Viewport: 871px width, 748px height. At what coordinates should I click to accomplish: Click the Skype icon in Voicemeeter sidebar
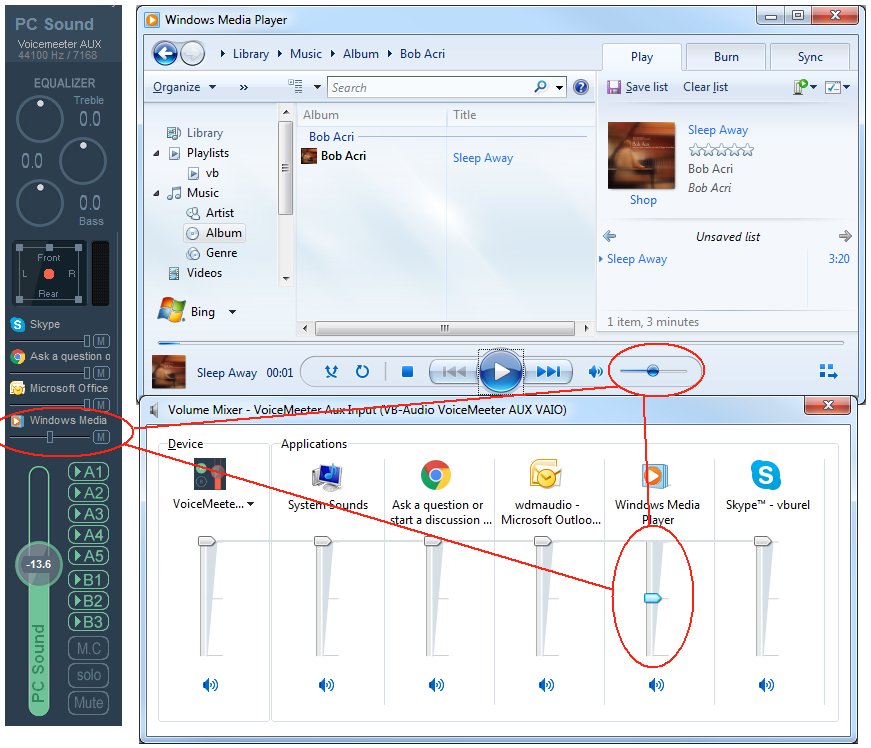click(15, 323)
